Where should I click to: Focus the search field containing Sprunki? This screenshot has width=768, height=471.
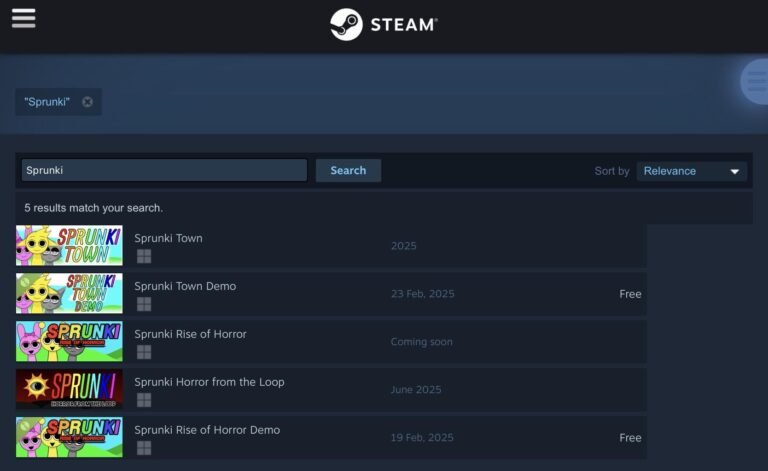coord(164,170)
